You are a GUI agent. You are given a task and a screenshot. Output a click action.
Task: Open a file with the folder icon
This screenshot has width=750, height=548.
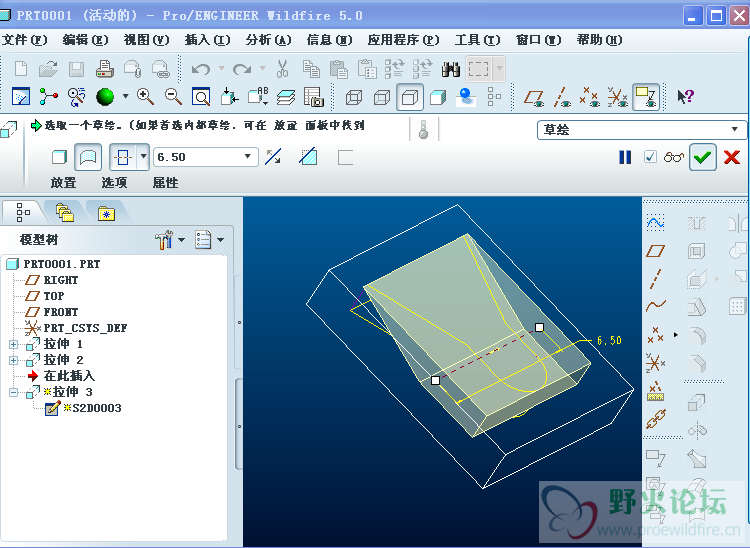tap(48, 69)
